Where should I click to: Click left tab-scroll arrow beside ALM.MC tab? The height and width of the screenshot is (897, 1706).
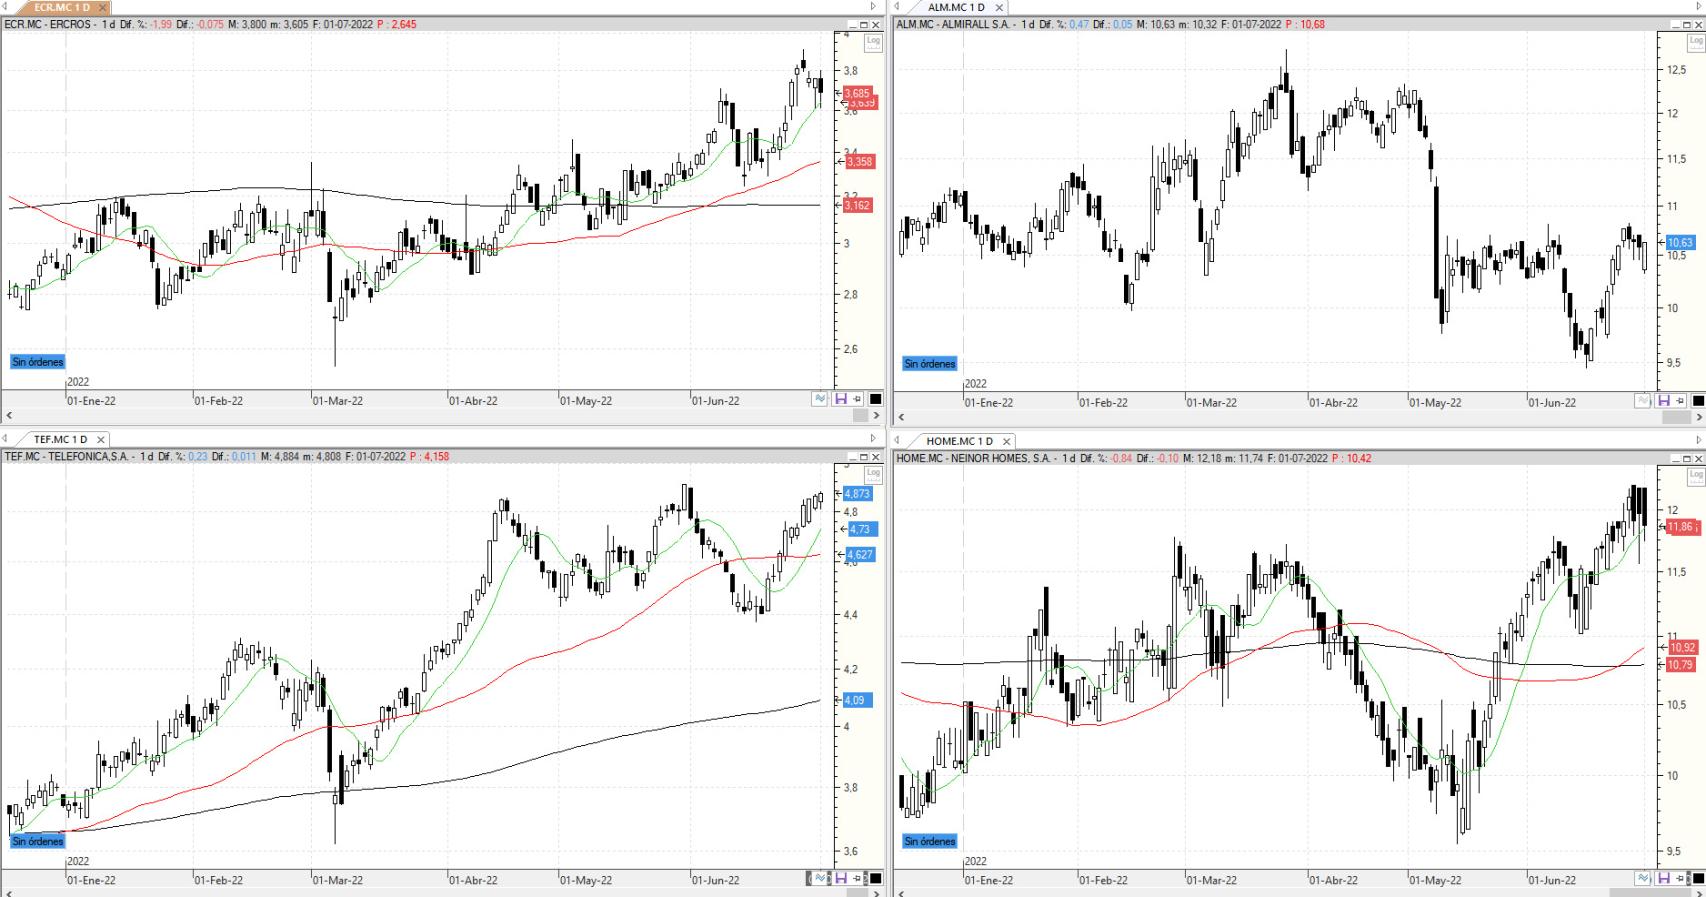898,7
